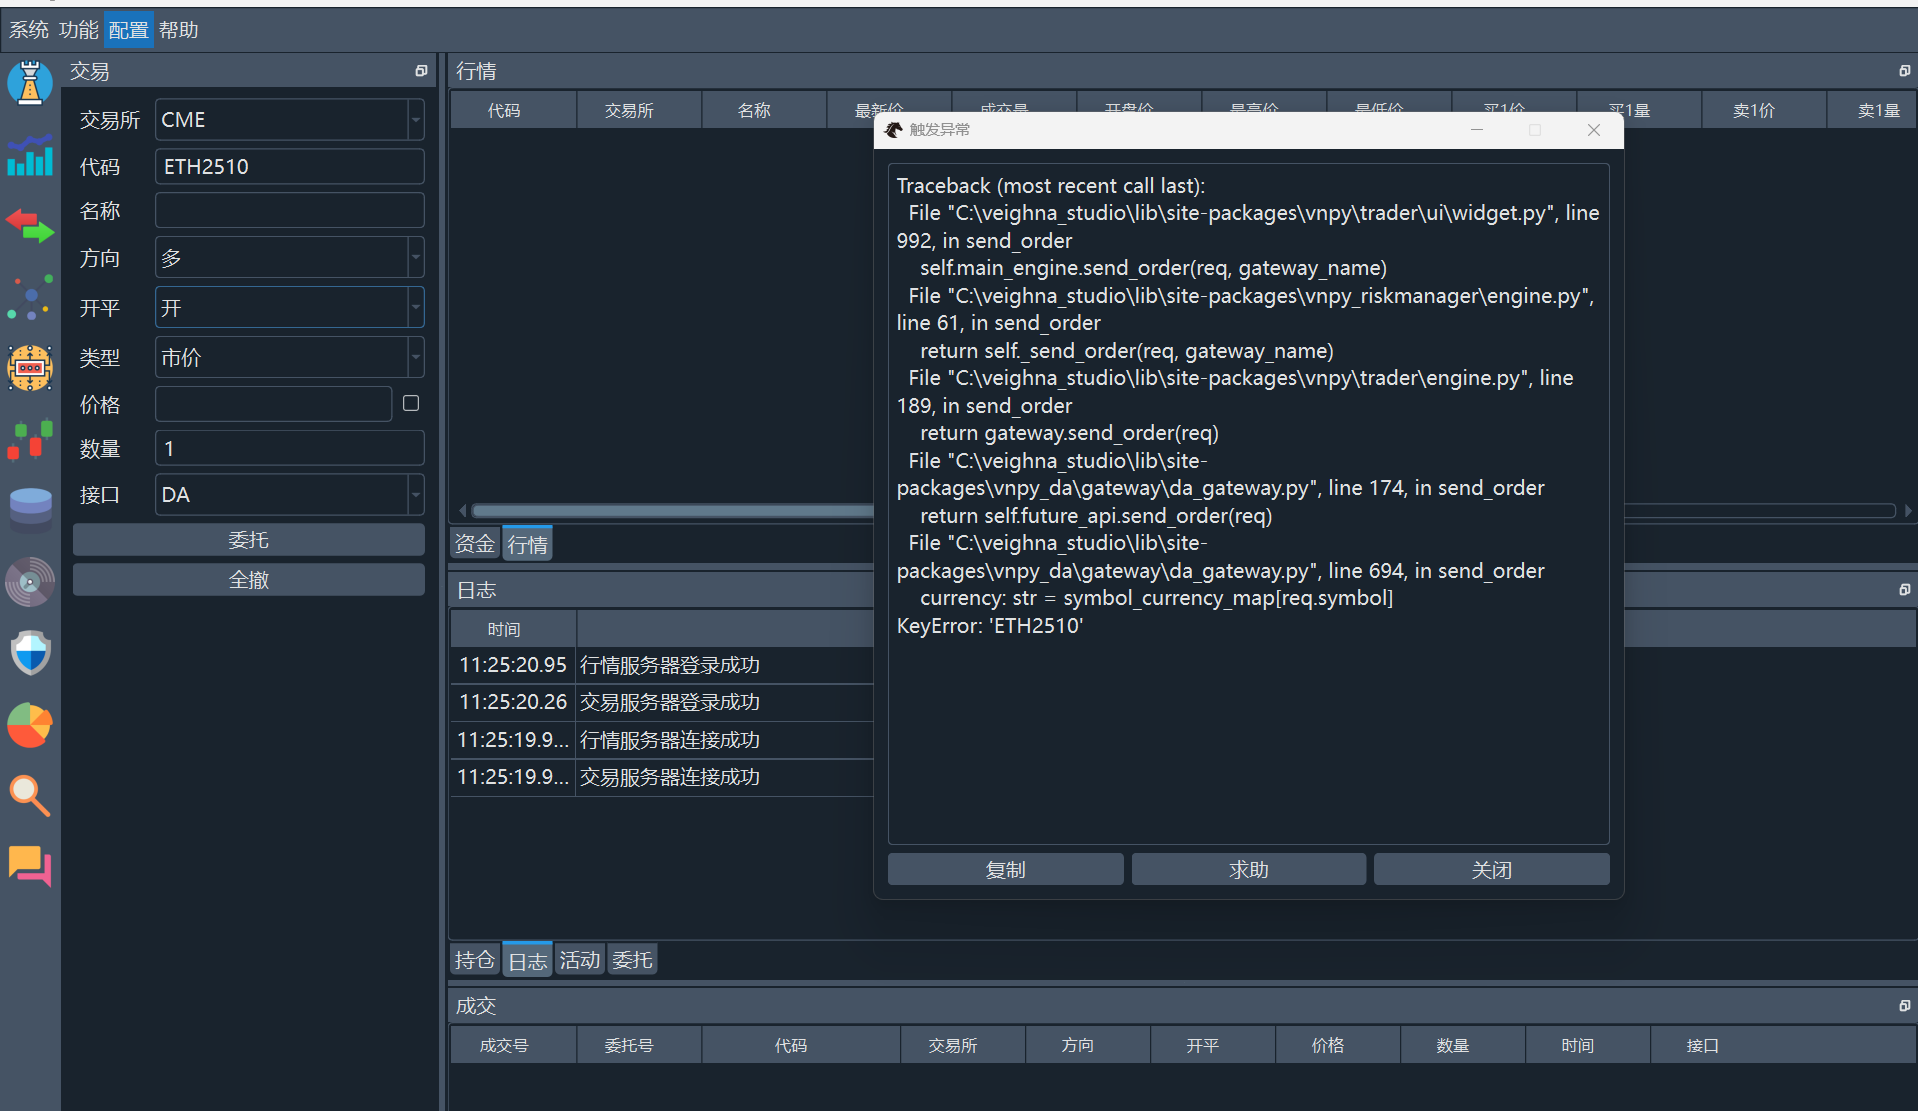The image size is (1918, 1111).
Task: Click the bar chart analysis icon
Action: pyautogui.click(x=30, y=156)
